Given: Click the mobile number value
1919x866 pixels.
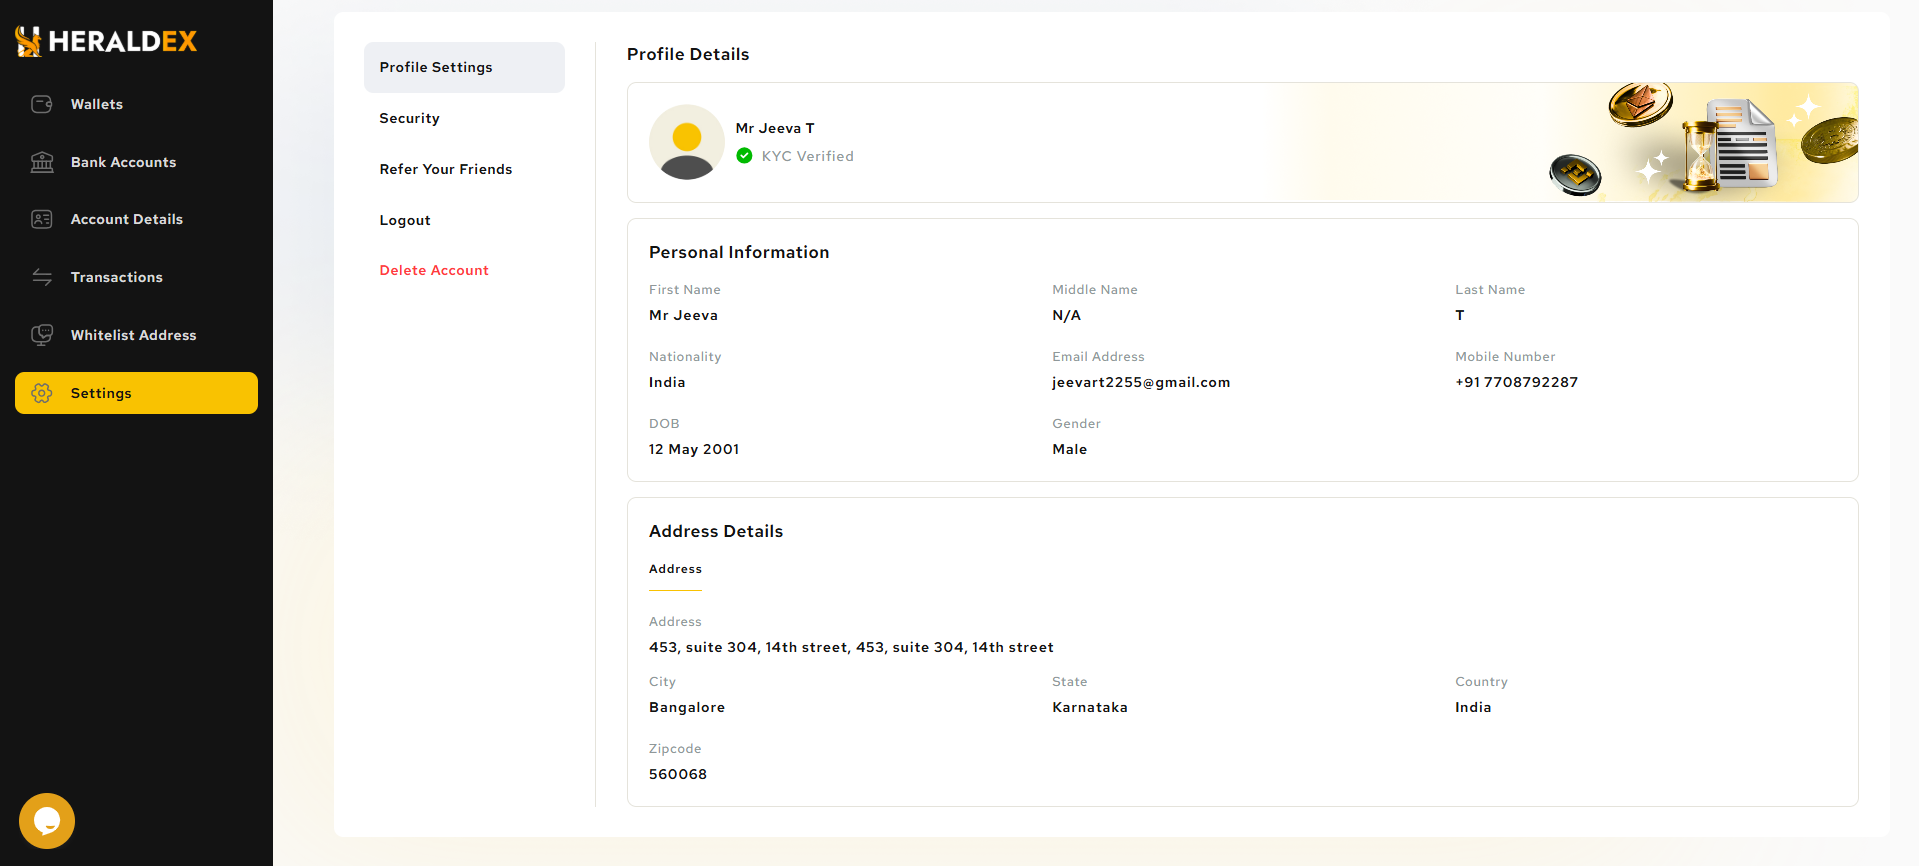Looking at the screenshot, I should coord(1516,382).
